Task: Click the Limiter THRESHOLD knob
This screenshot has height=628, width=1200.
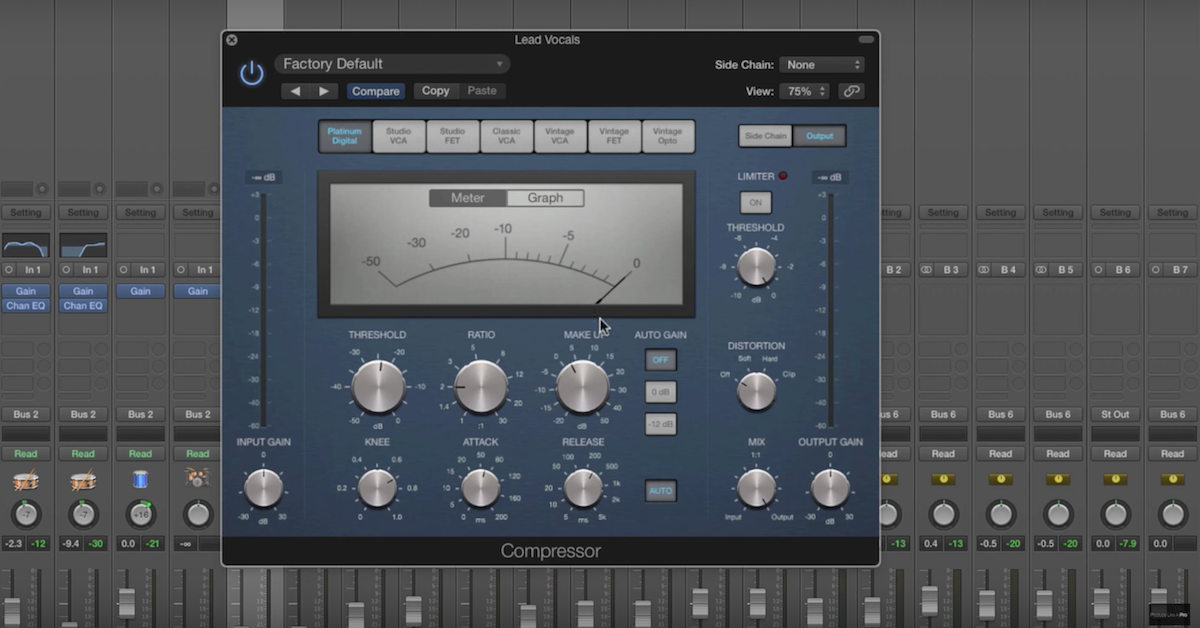Action: (755, 267)
